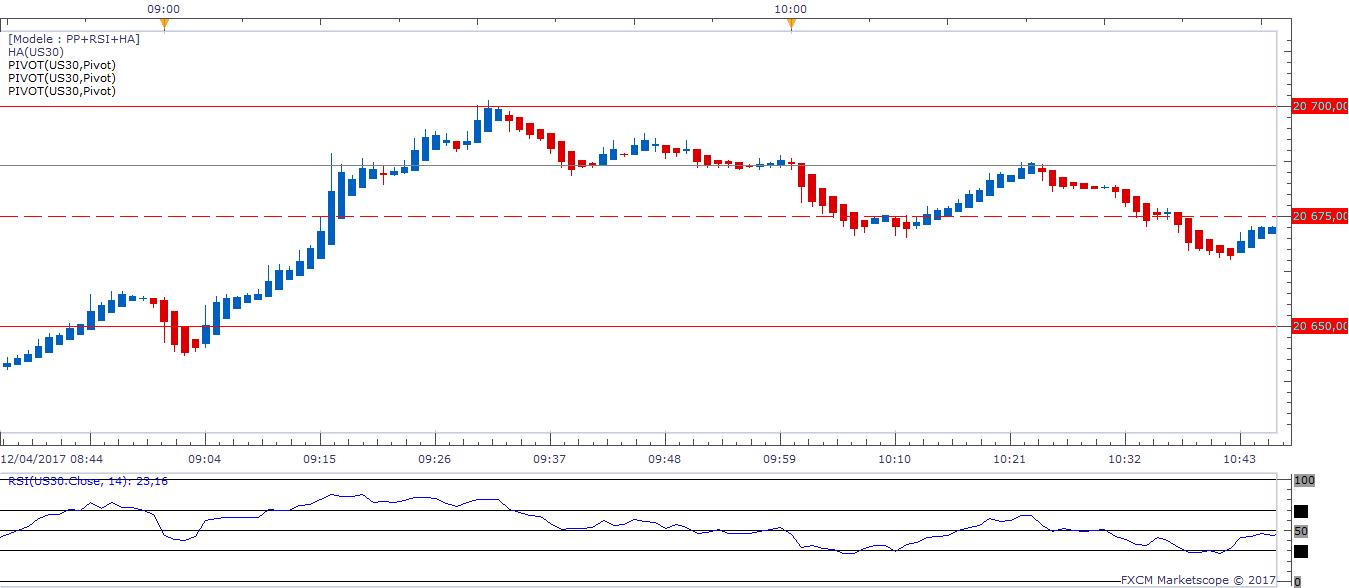Select the first PIVOT(US30,Pivot) indicator label
Image resolution: width=1349 pixels, height=588 pixels.
(62, 65)
